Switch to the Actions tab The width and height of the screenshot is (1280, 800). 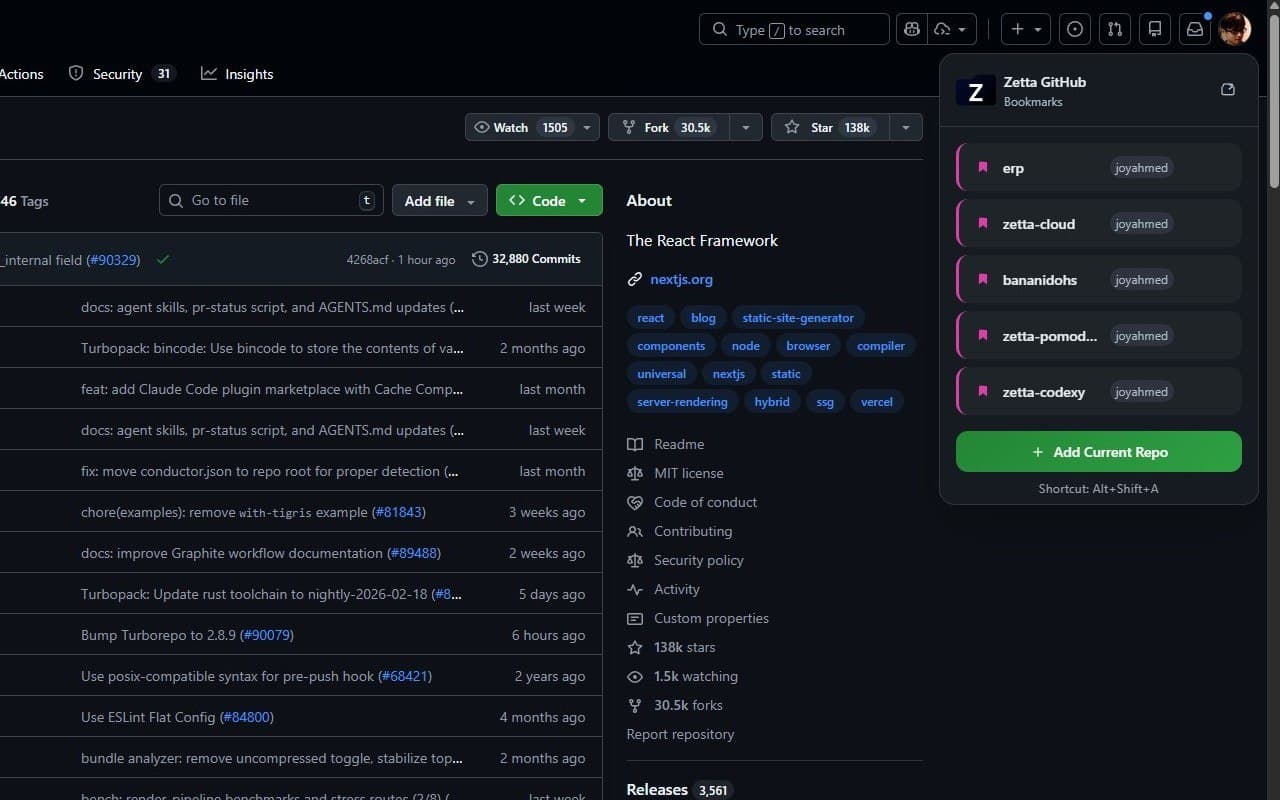point(21,74)
